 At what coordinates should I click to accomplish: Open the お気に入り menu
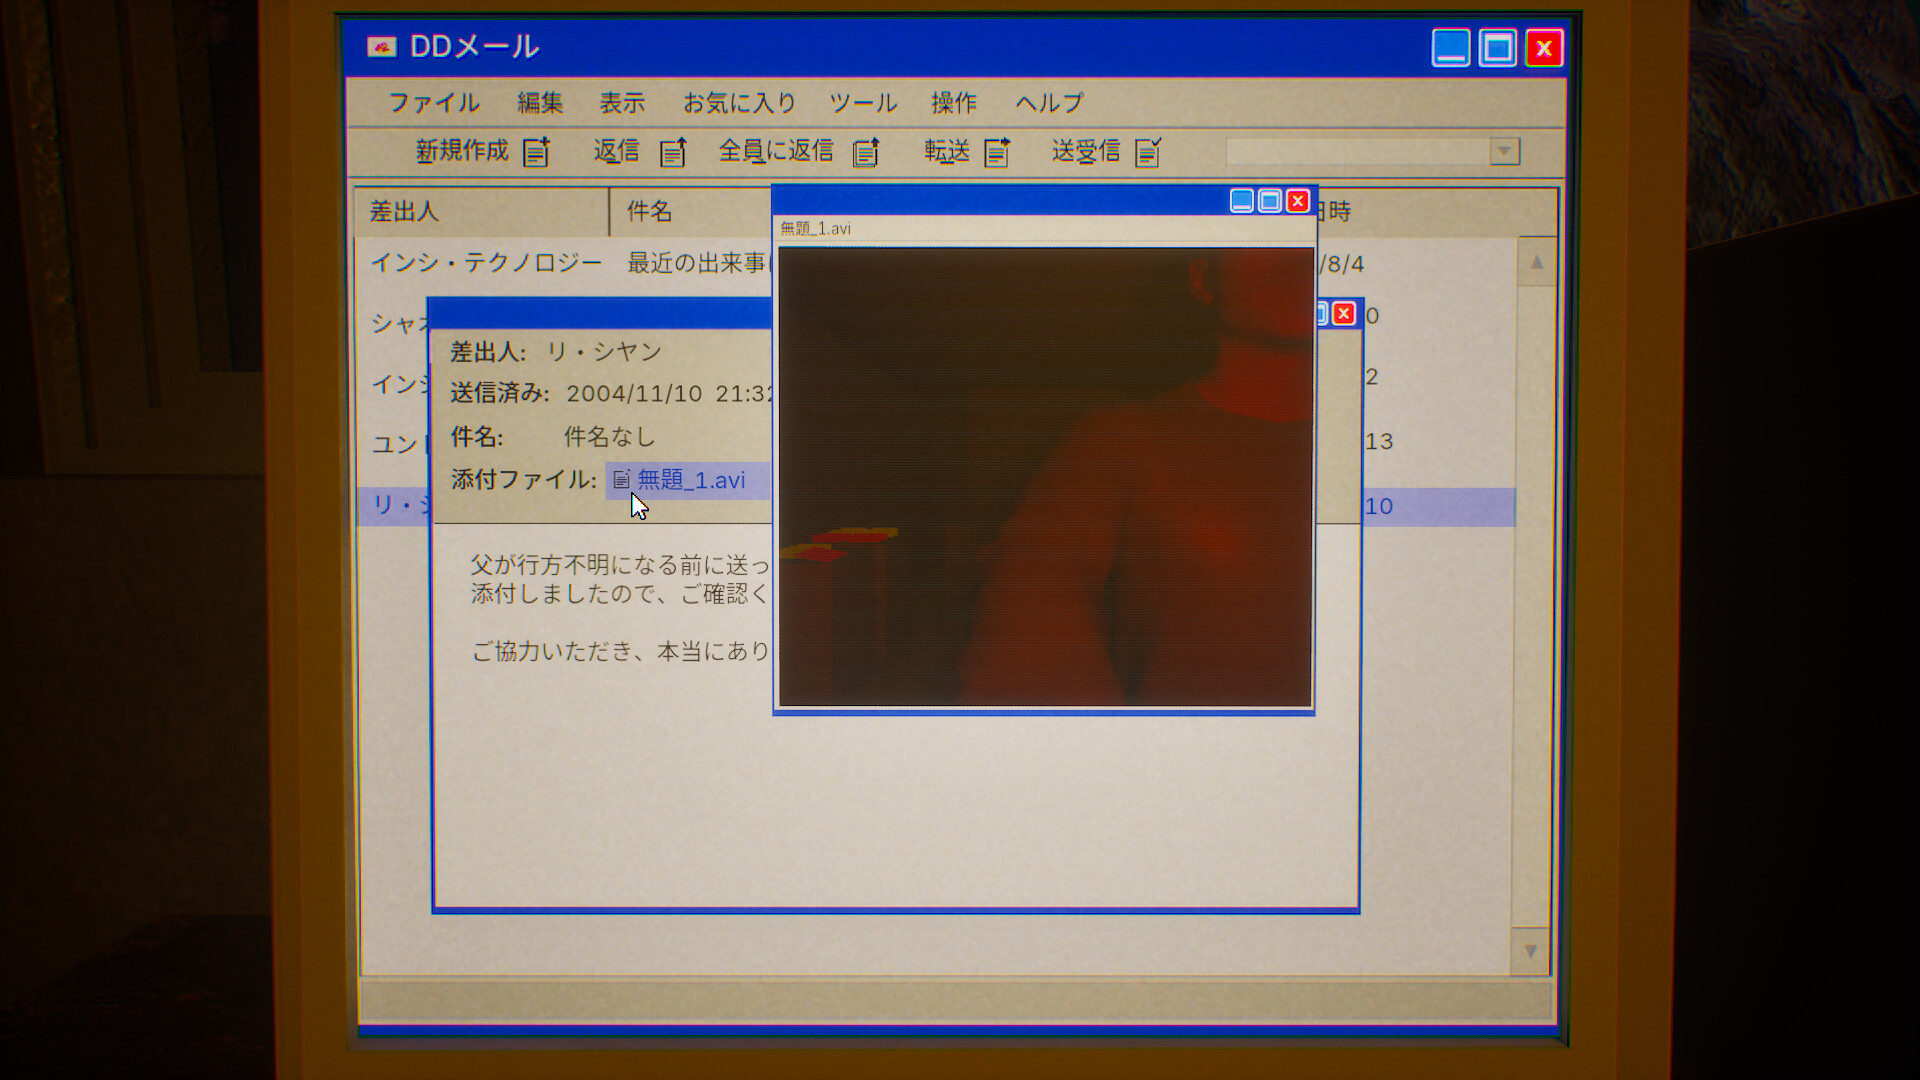(x=739, y=103)
